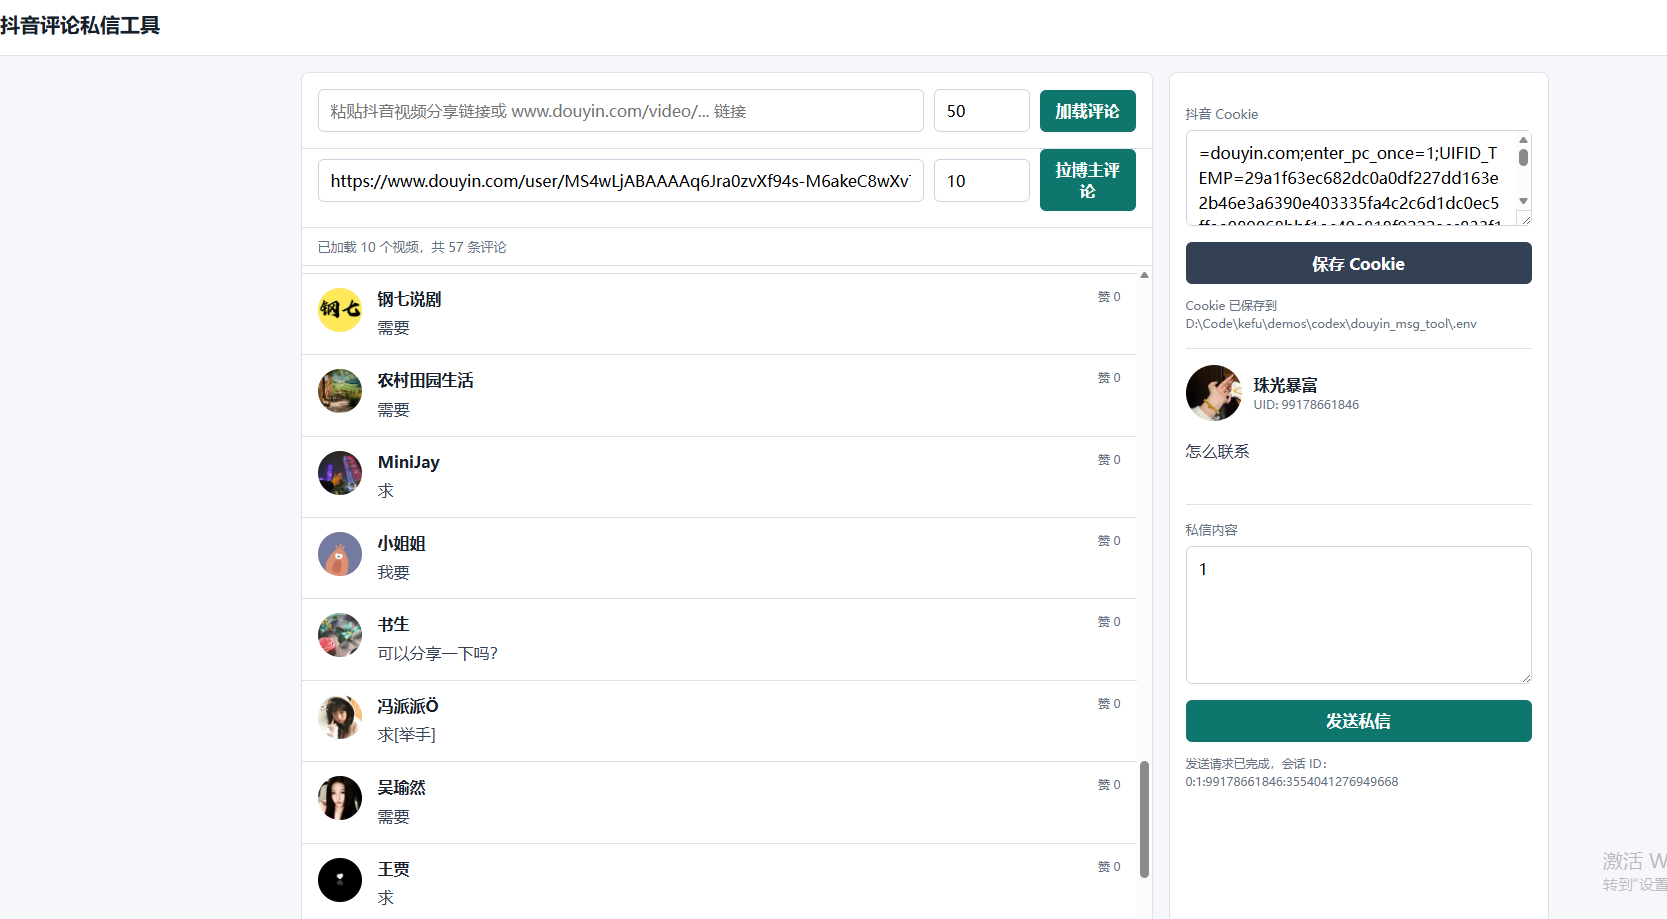Save the cookie with 保存 Cookie
Screen dimensions: 1667x919
pyautogui.click(x=1358, y=263)
